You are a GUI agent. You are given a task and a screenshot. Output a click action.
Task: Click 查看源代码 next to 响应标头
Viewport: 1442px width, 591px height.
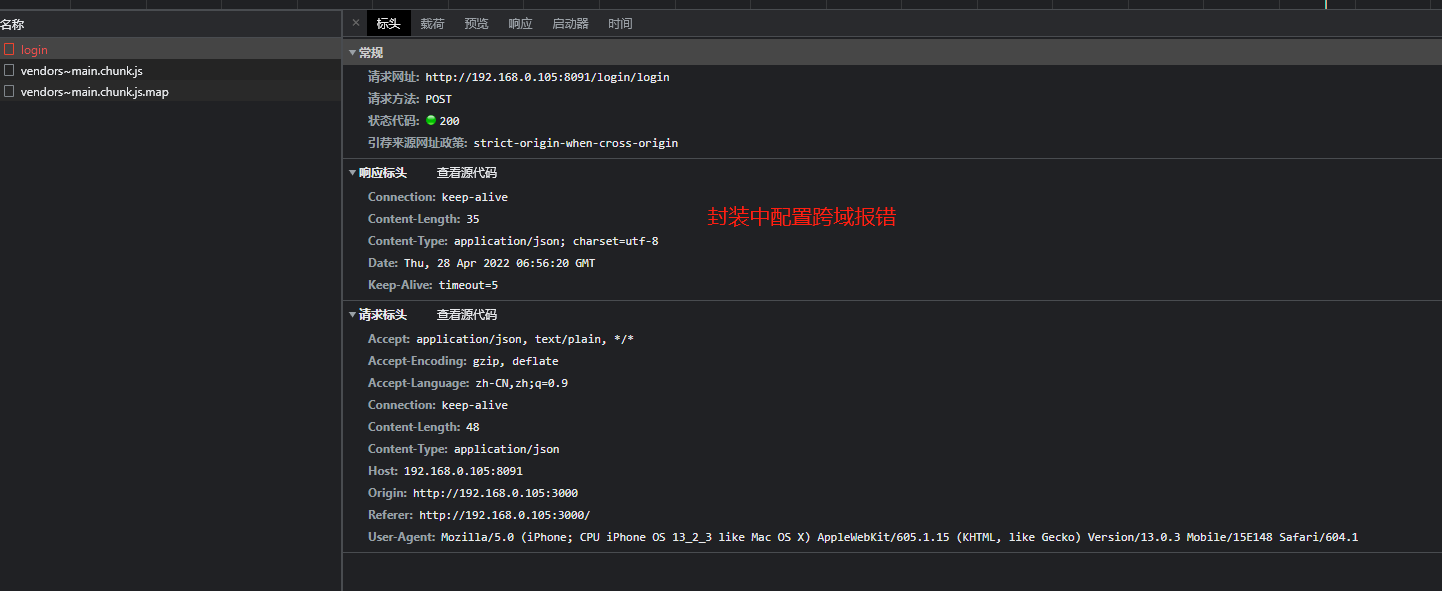466,173
